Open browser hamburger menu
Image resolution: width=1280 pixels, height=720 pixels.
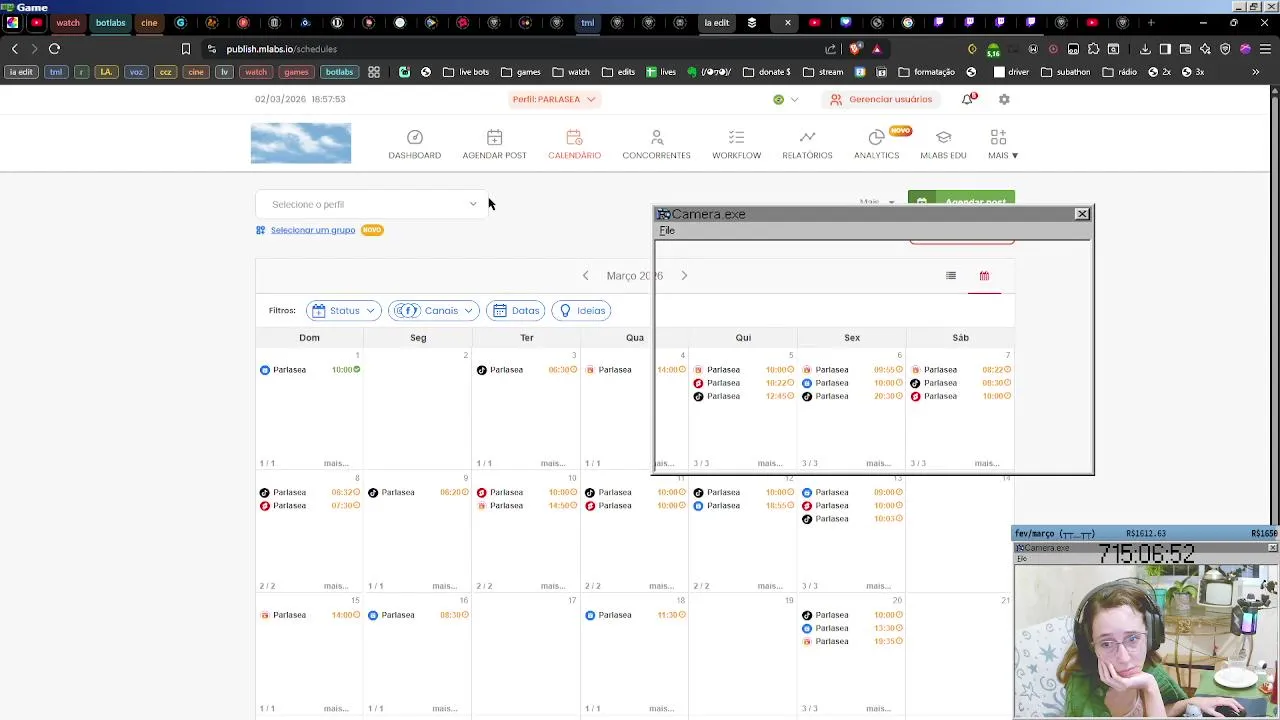point(1265,48)
